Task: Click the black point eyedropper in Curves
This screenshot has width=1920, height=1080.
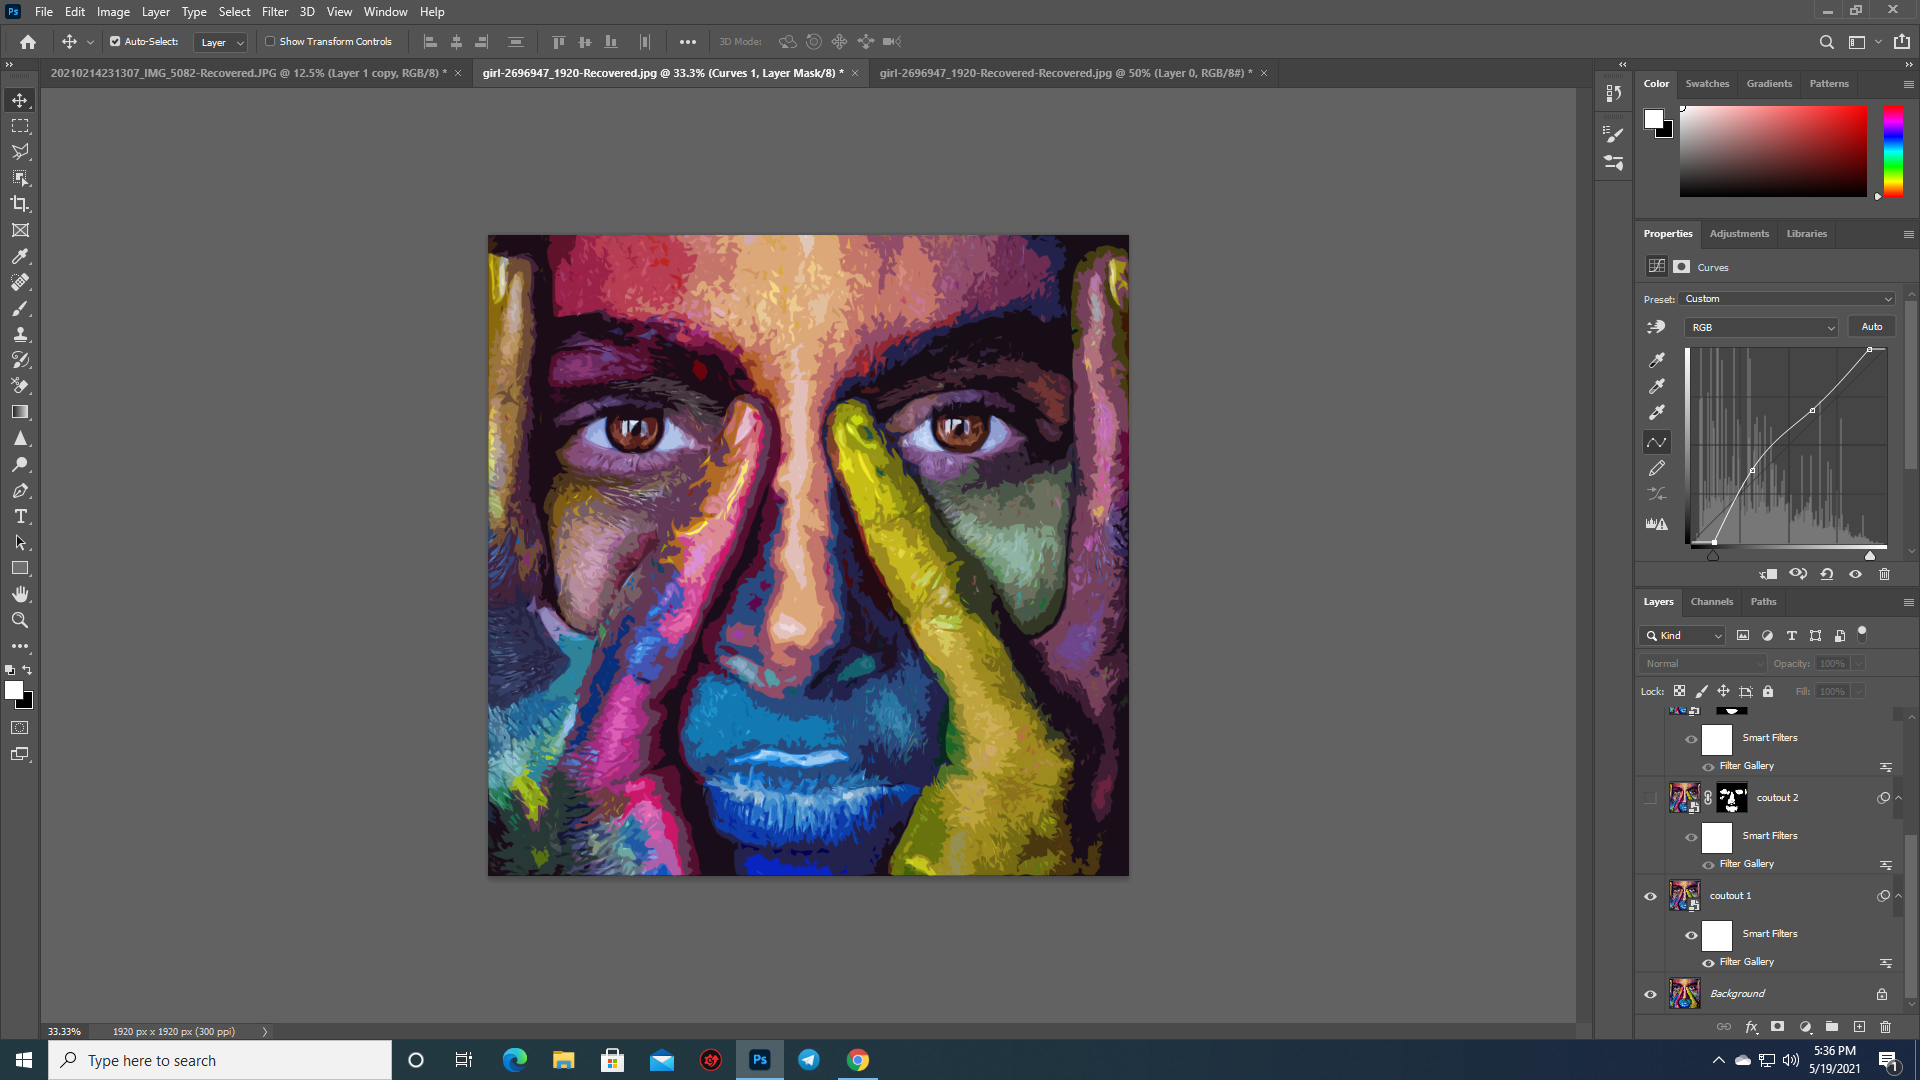Action: coord(1657,360)
